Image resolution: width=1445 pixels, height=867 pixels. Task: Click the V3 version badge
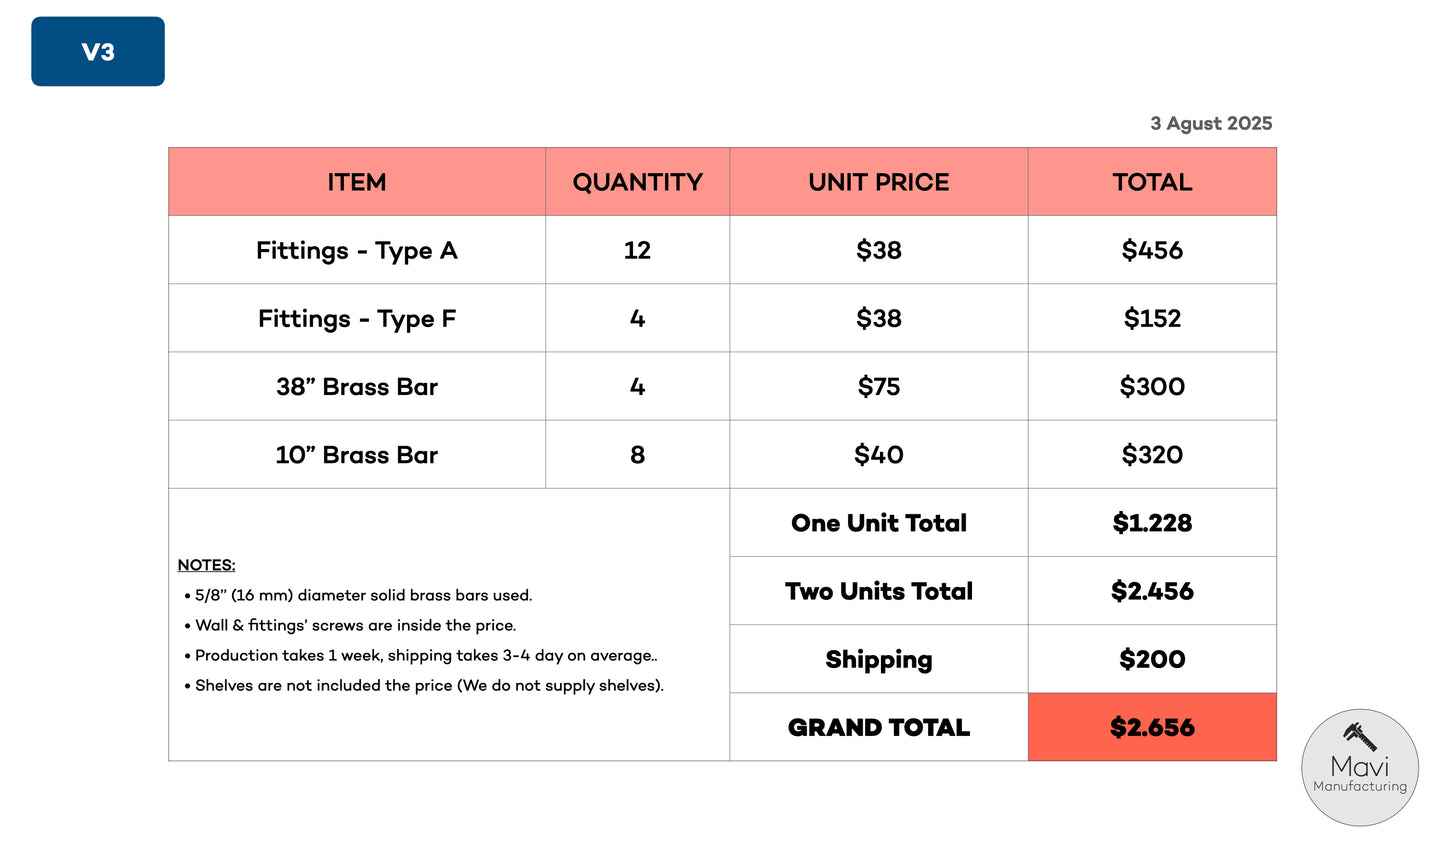(x=98, y=51)
